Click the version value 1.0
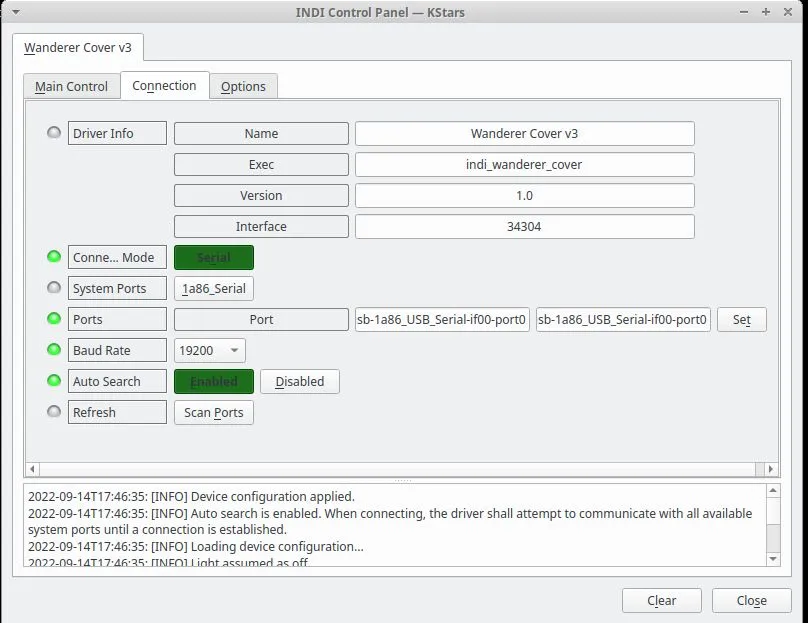The image size is (808, 623). [525, 195]
